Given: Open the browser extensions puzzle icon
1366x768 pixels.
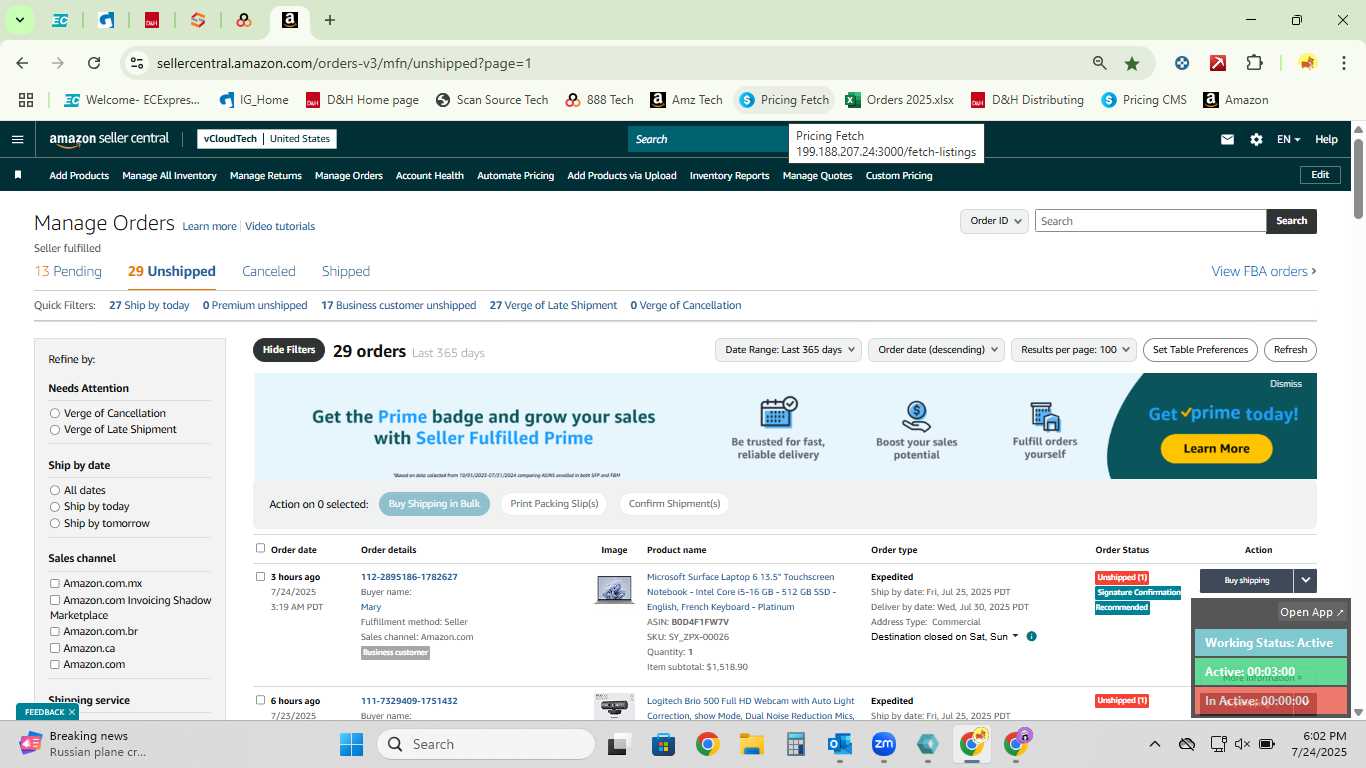Looking at the screenshot, I should pos(1254,63).
